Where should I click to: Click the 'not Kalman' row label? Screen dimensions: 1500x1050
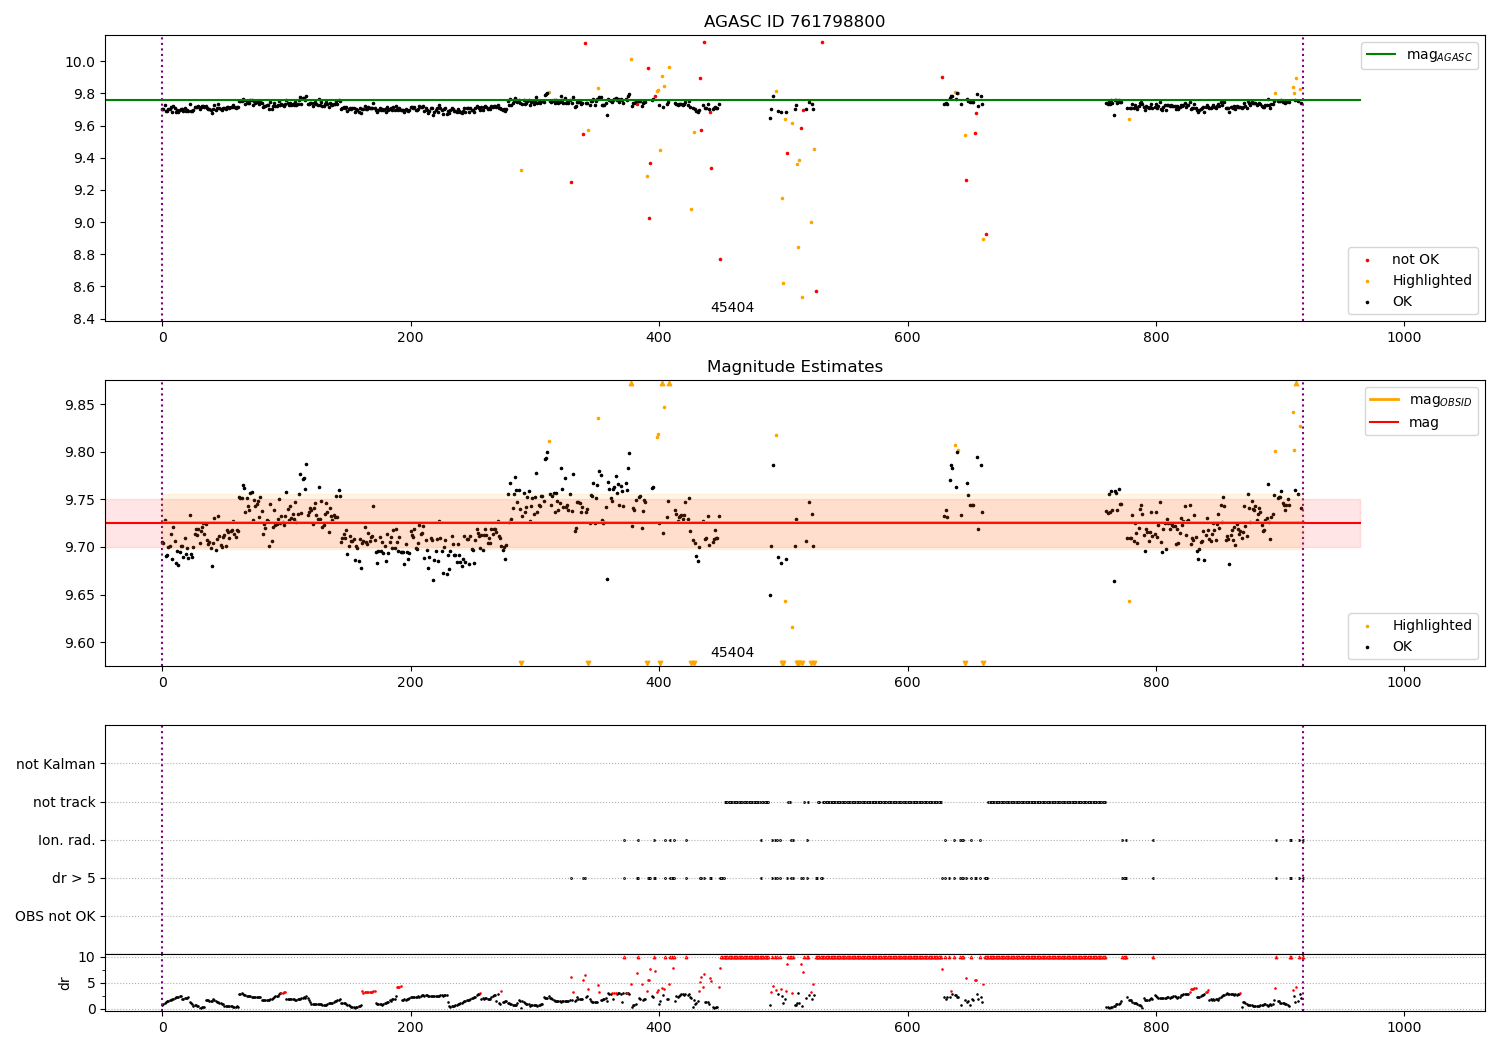[x=56, y=764]
